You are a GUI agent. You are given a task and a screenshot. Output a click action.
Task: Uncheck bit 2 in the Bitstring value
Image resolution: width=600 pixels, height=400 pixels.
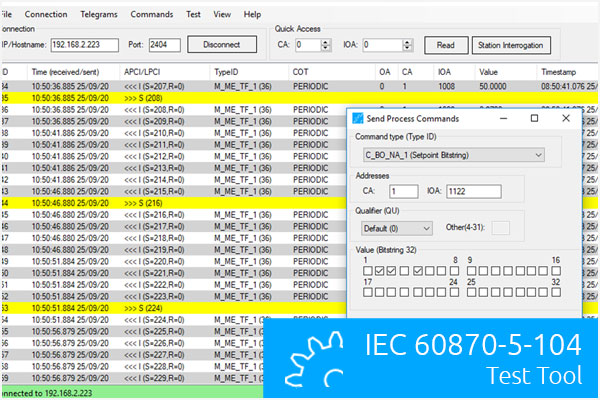tap(380, 270)
